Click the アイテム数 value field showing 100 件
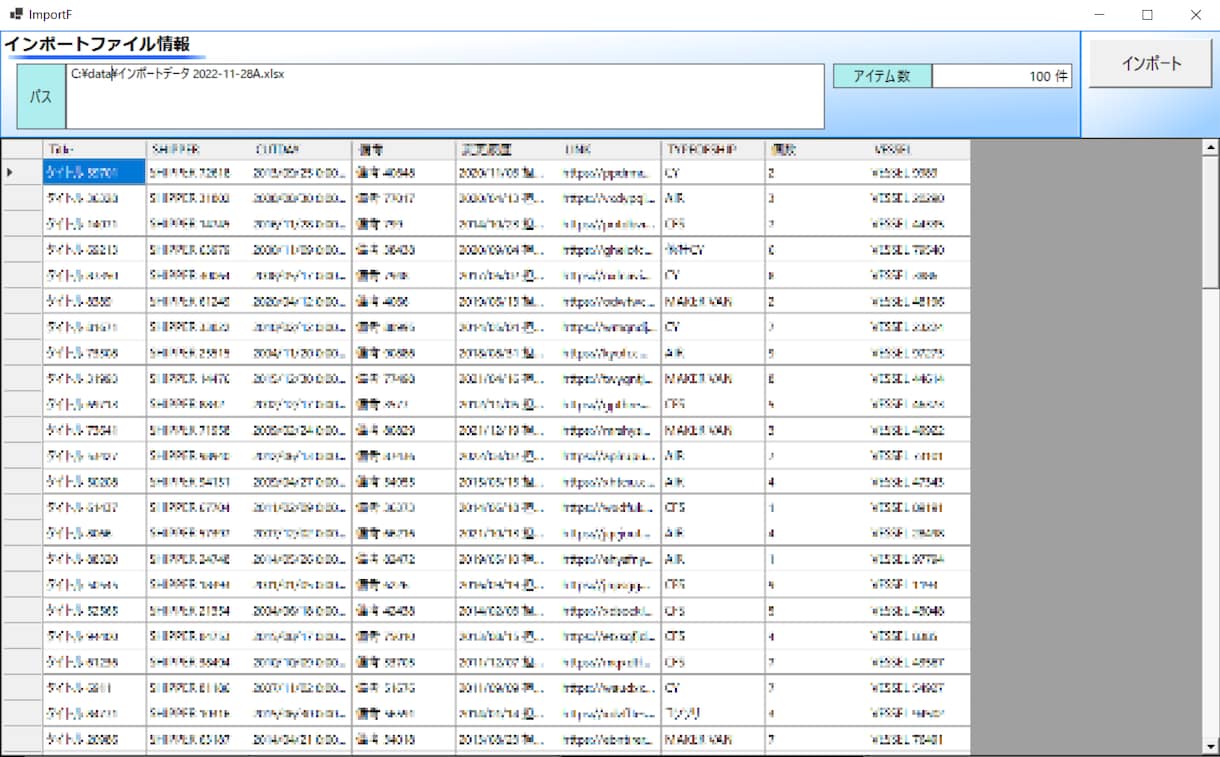The width and height of the screenshot is (1220, 757). (x=1002, y=76)
